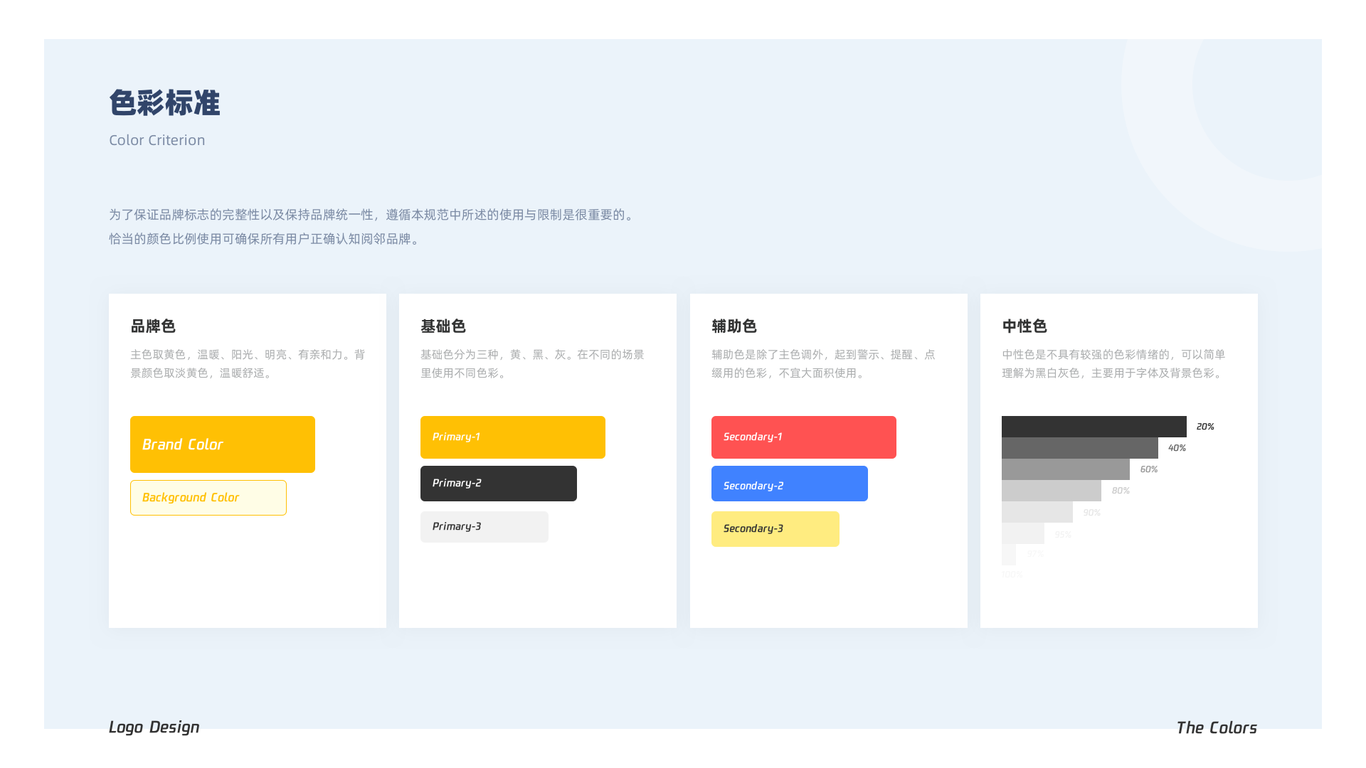Click the yellow Brand Color swatch
This screenshot has height=768, width=1366.
pos(222,444)
